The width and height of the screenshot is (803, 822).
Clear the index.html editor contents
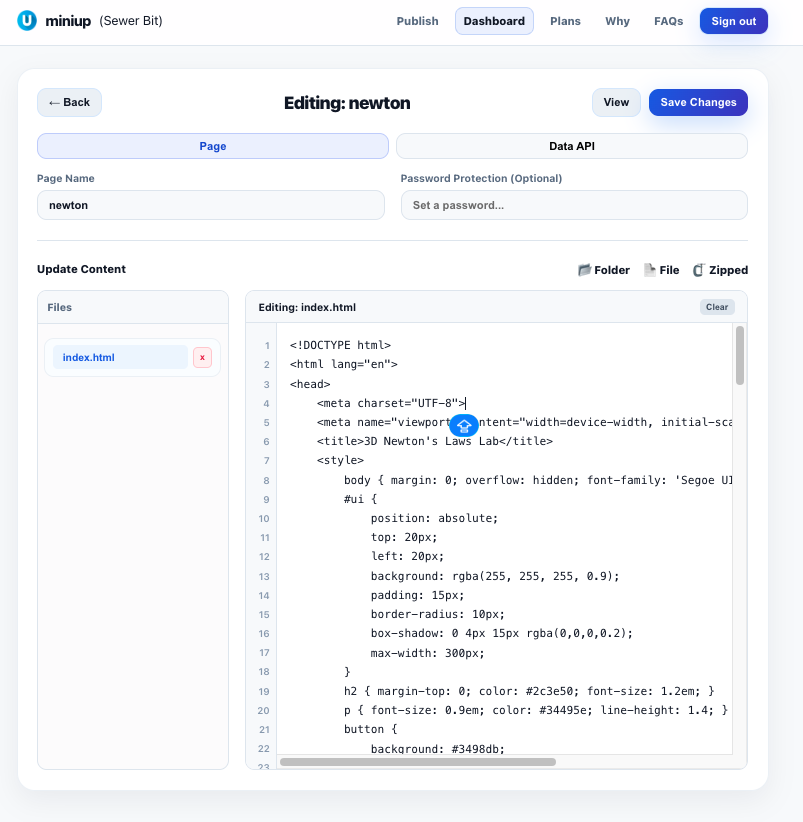pos(717,306)
